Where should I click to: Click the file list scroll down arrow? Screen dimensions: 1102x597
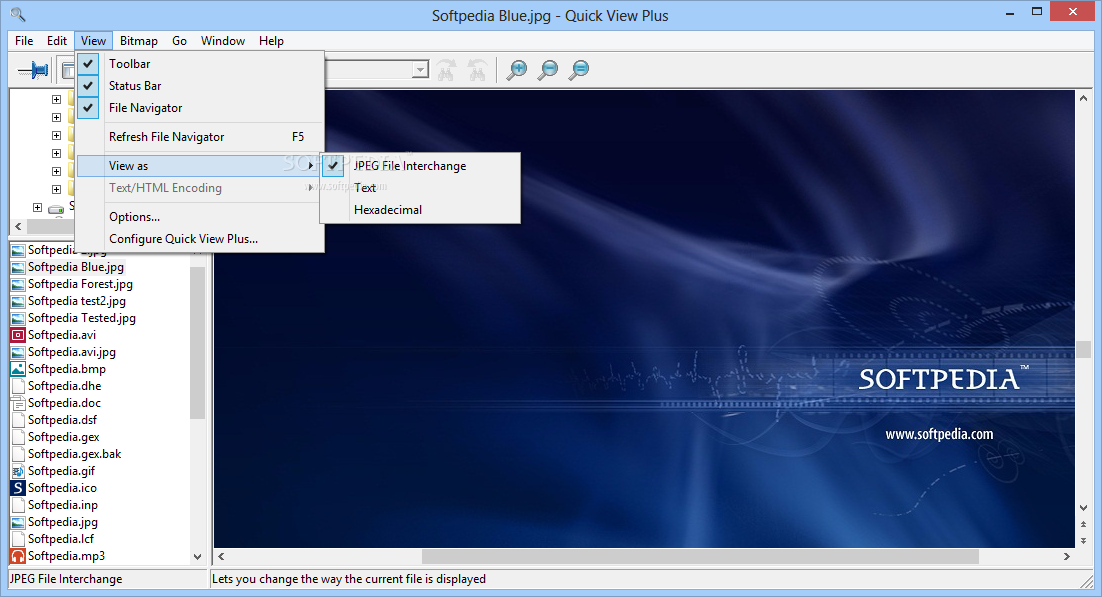click(x=197, y=556)
